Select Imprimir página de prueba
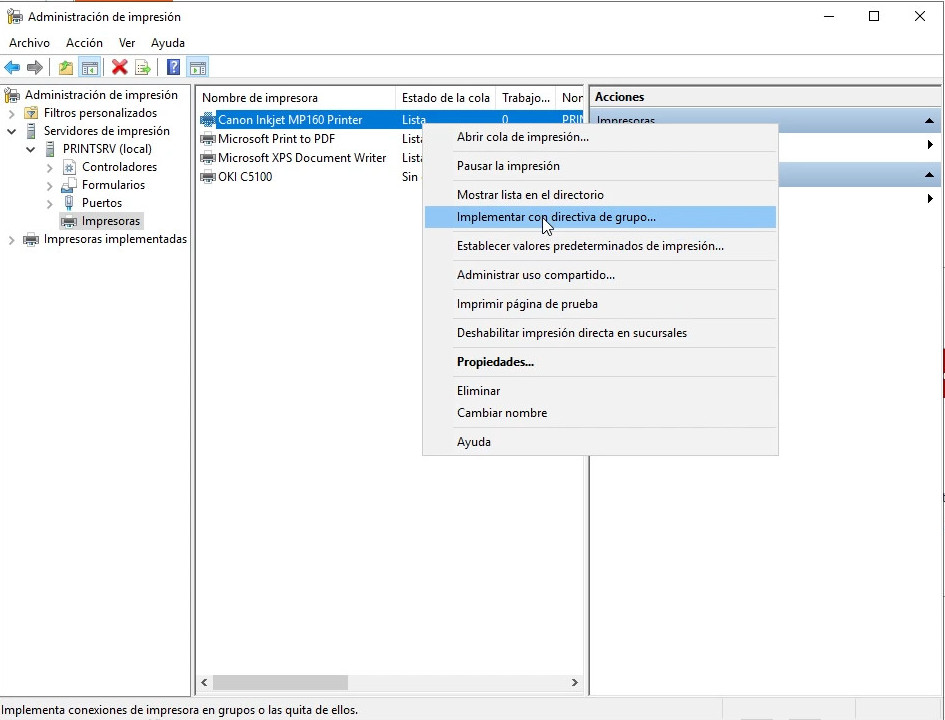 click(x=527, y=304)
